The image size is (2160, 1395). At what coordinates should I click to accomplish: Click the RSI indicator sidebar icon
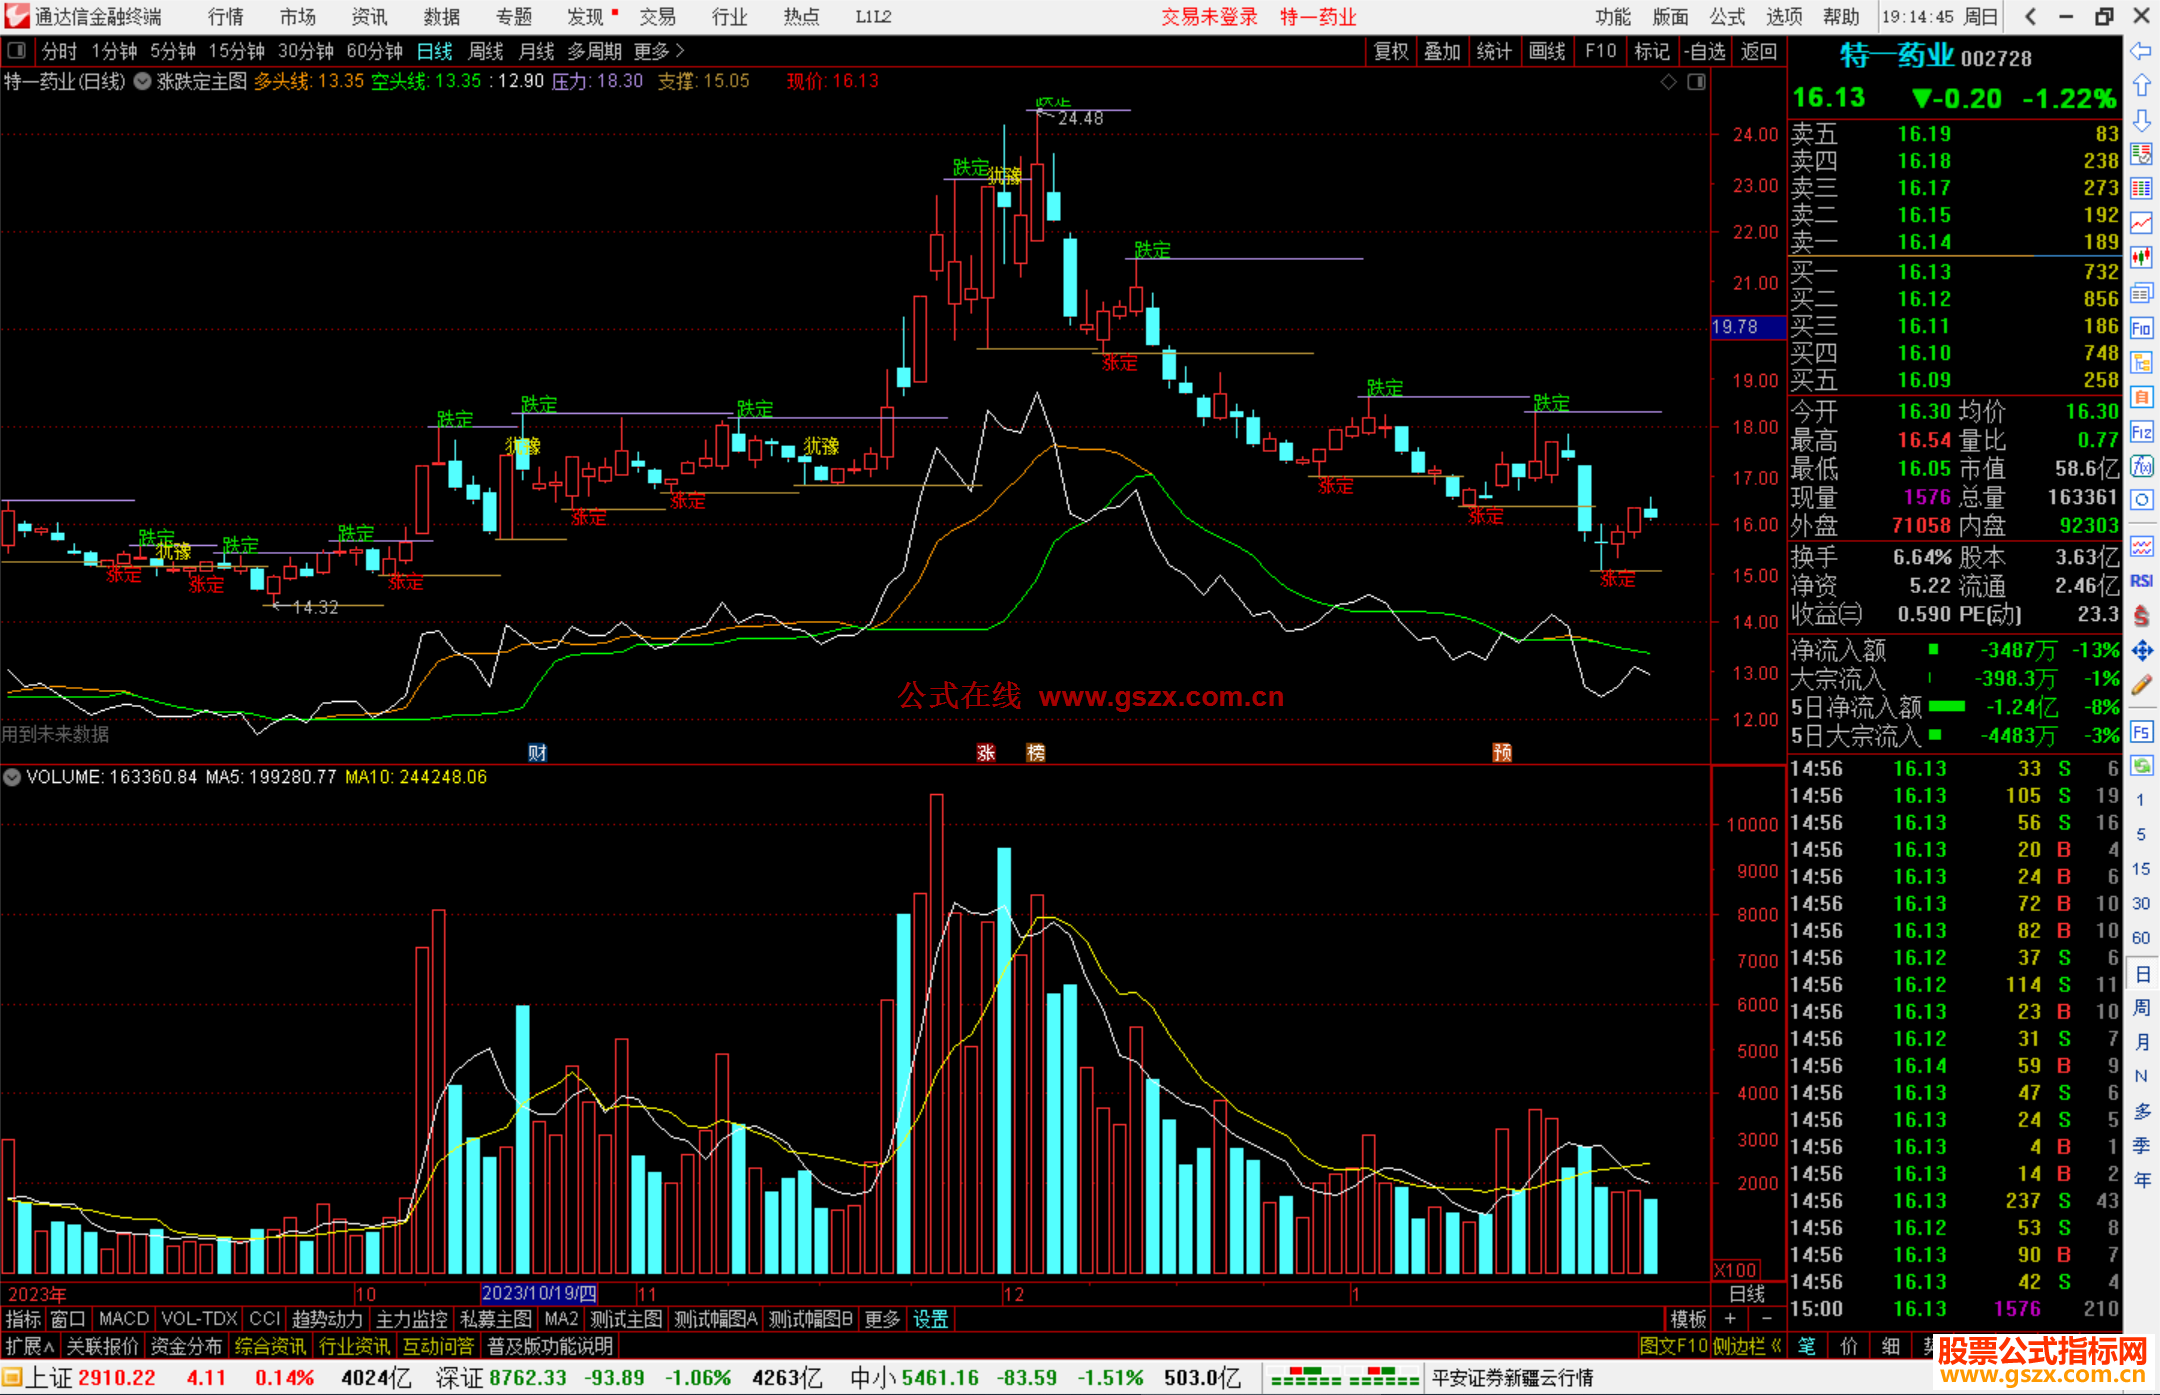click(2141, 581)
